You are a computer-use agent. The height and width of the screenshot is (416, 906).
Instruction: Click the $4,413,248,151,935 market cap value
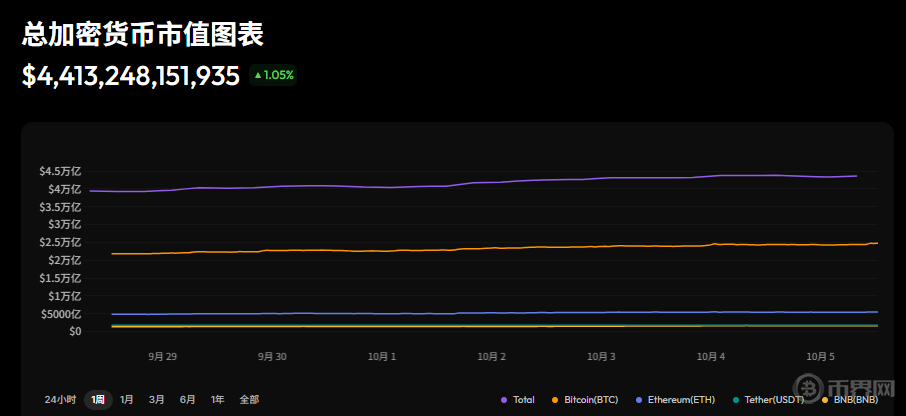(x=131, y=76)
